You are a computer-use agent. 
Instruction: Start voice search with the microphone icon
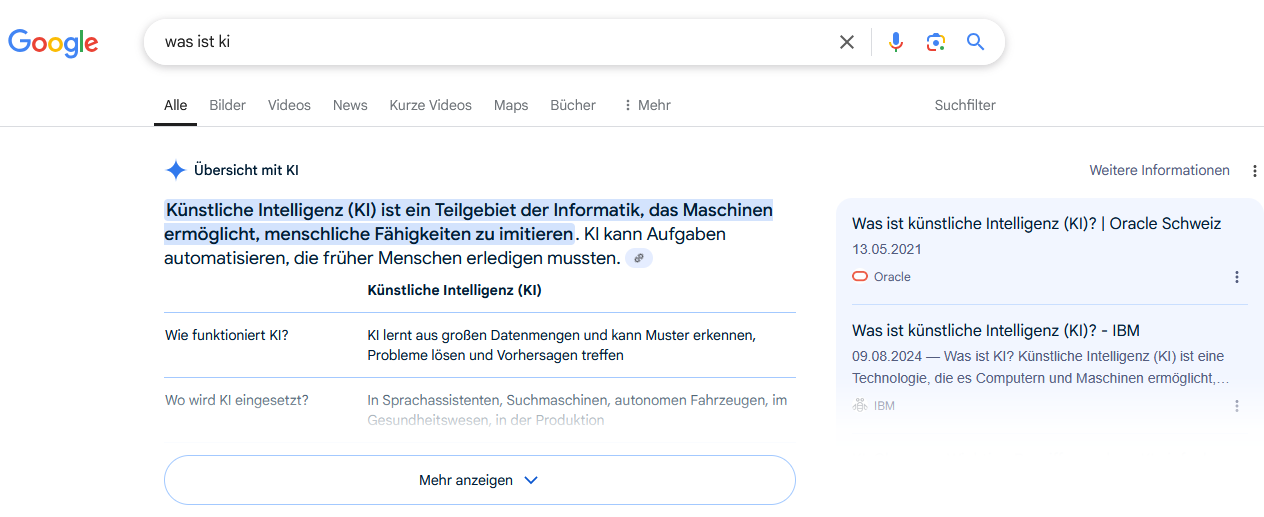coord(896,42)
